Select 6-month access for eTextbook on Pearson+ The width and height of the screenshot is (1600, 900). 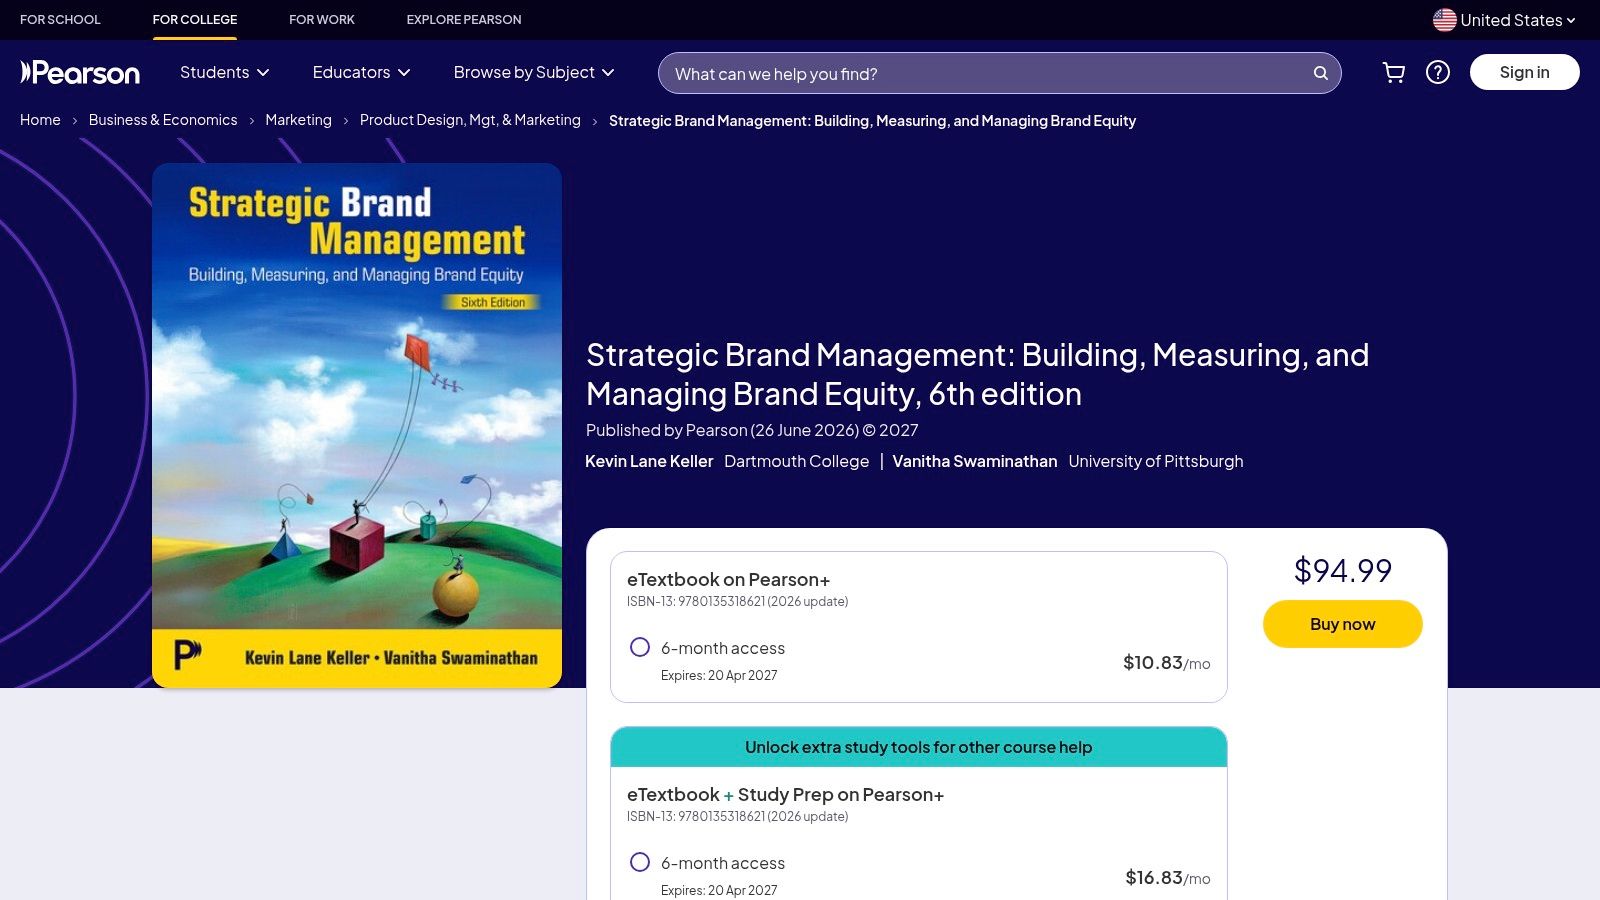(640, 647)
